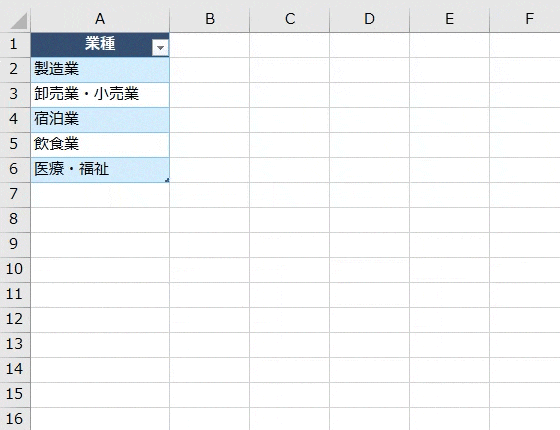Select row 16 header
The image size is (560, 430).
15,419
